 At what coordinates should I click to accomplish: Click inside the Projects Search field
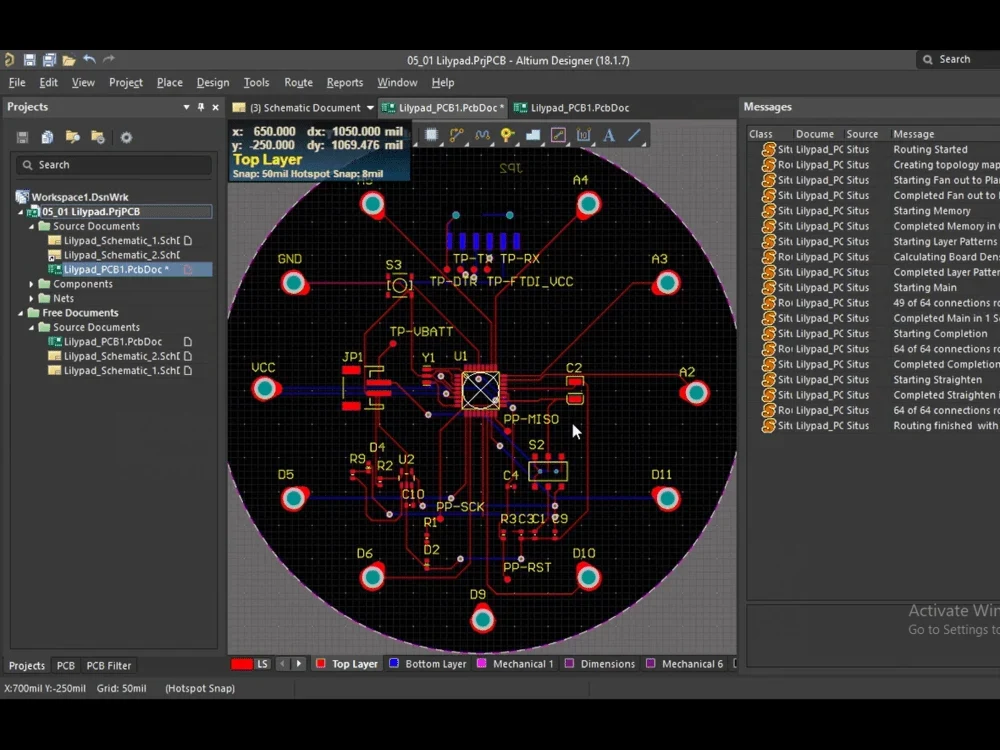[113, 164]
